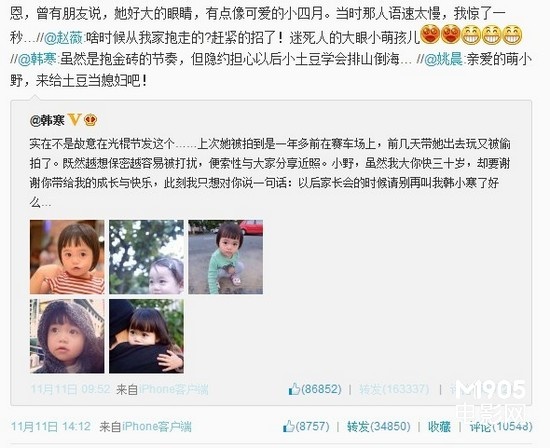Like the original post with 86852 likes

click(x=315, y=389)
